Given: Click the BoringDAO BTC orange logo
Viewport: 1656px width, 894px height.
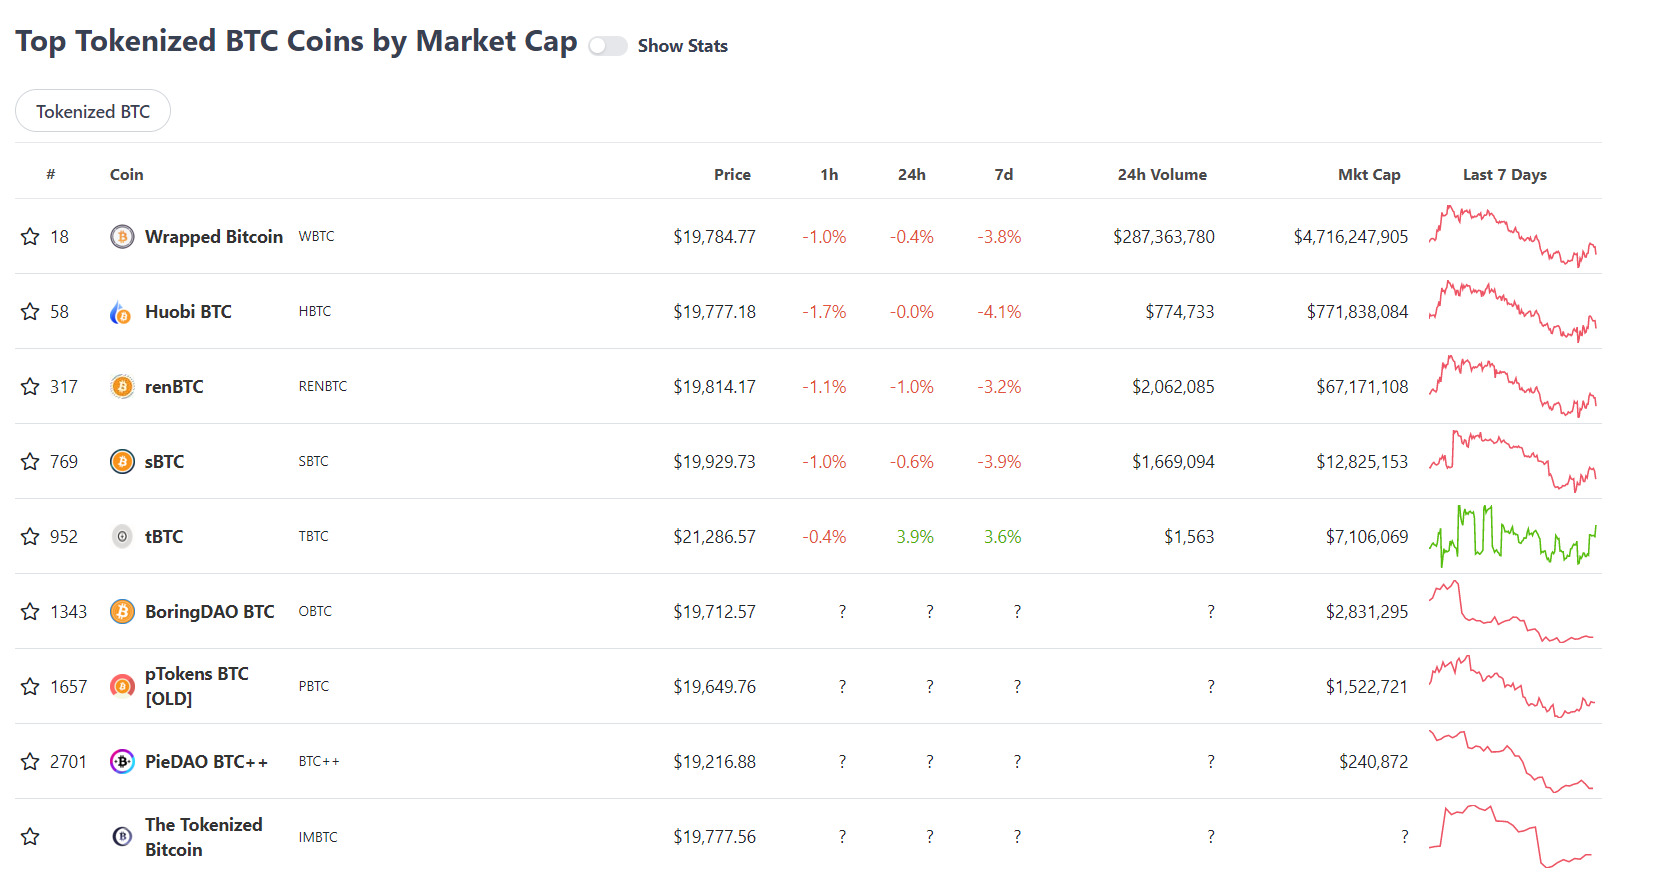Looking at the screenshot, I should point(122,612).
